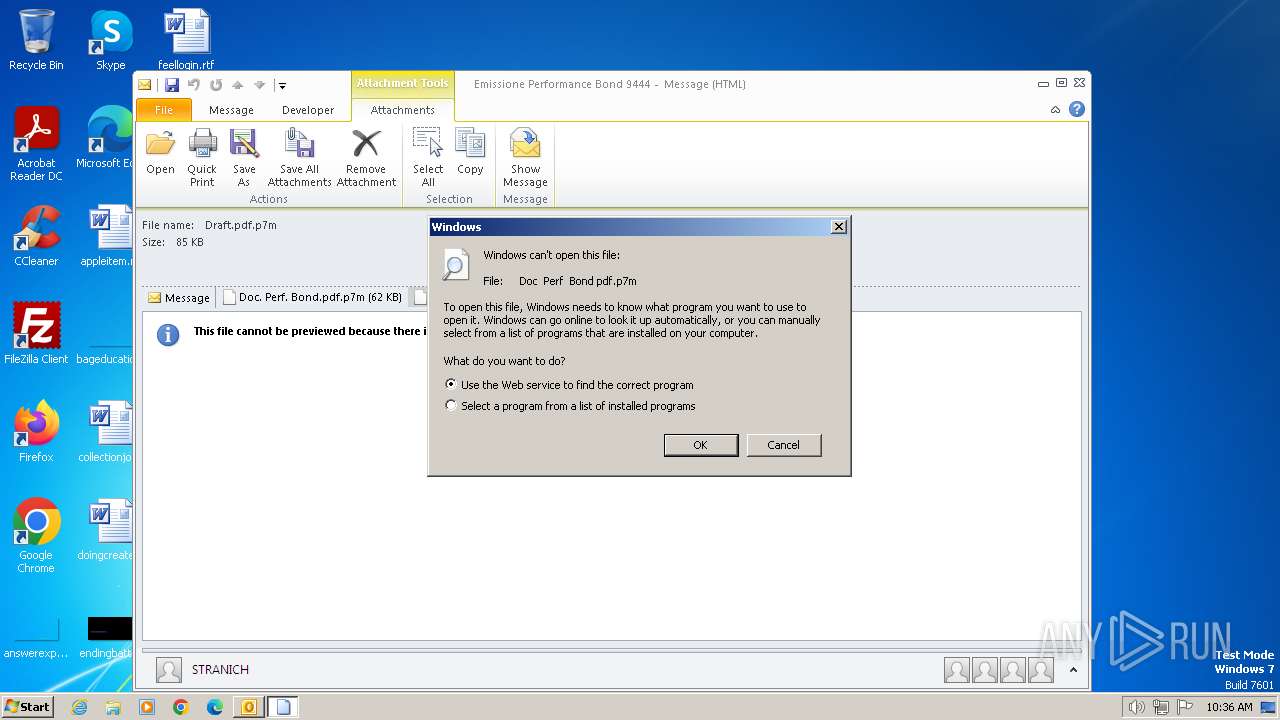Click the Show desktop button
The image size is (1280, 720).
tap(1270, 707)
